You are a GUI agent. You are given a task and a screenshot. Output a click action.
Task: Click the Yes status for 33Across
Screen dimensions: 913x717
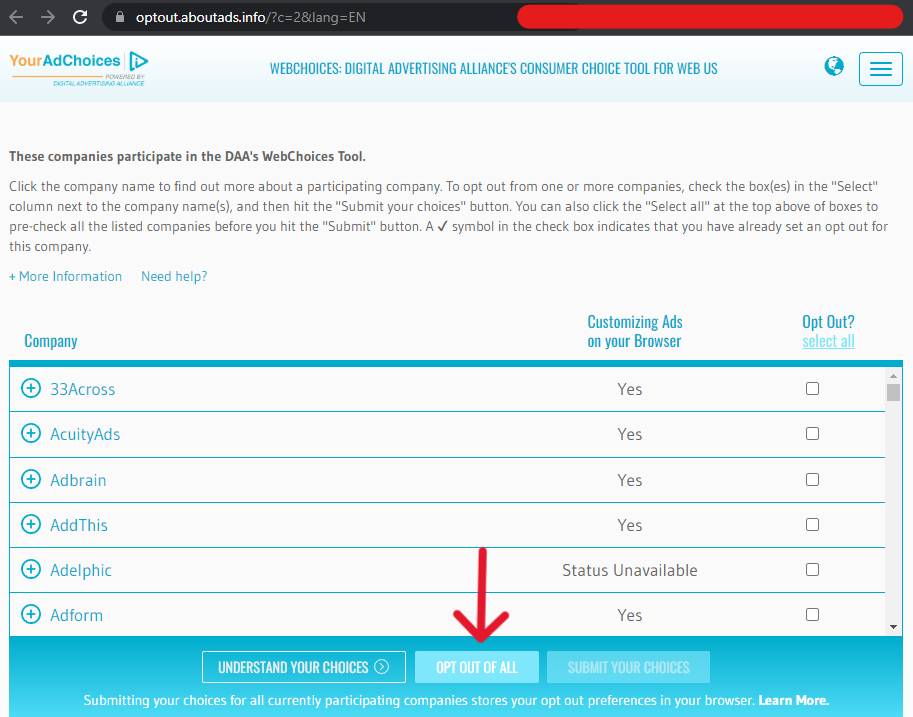pos(629,389)
